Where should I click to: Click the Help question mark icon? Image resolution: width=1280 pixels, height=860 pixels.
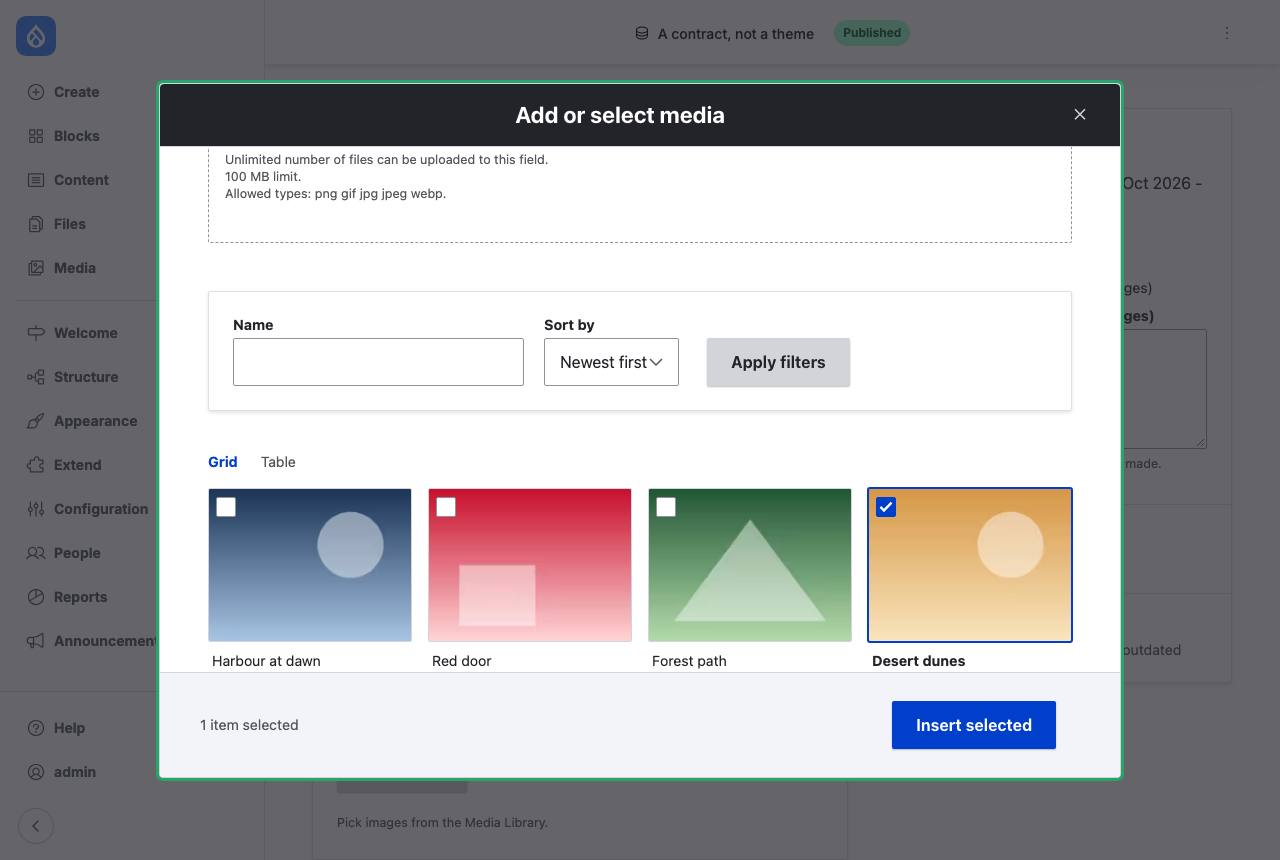tap(36, 728)
